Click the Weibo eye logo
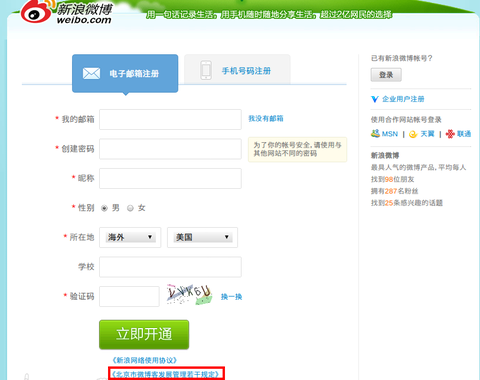The image size is (480, 380). point(37,11)
